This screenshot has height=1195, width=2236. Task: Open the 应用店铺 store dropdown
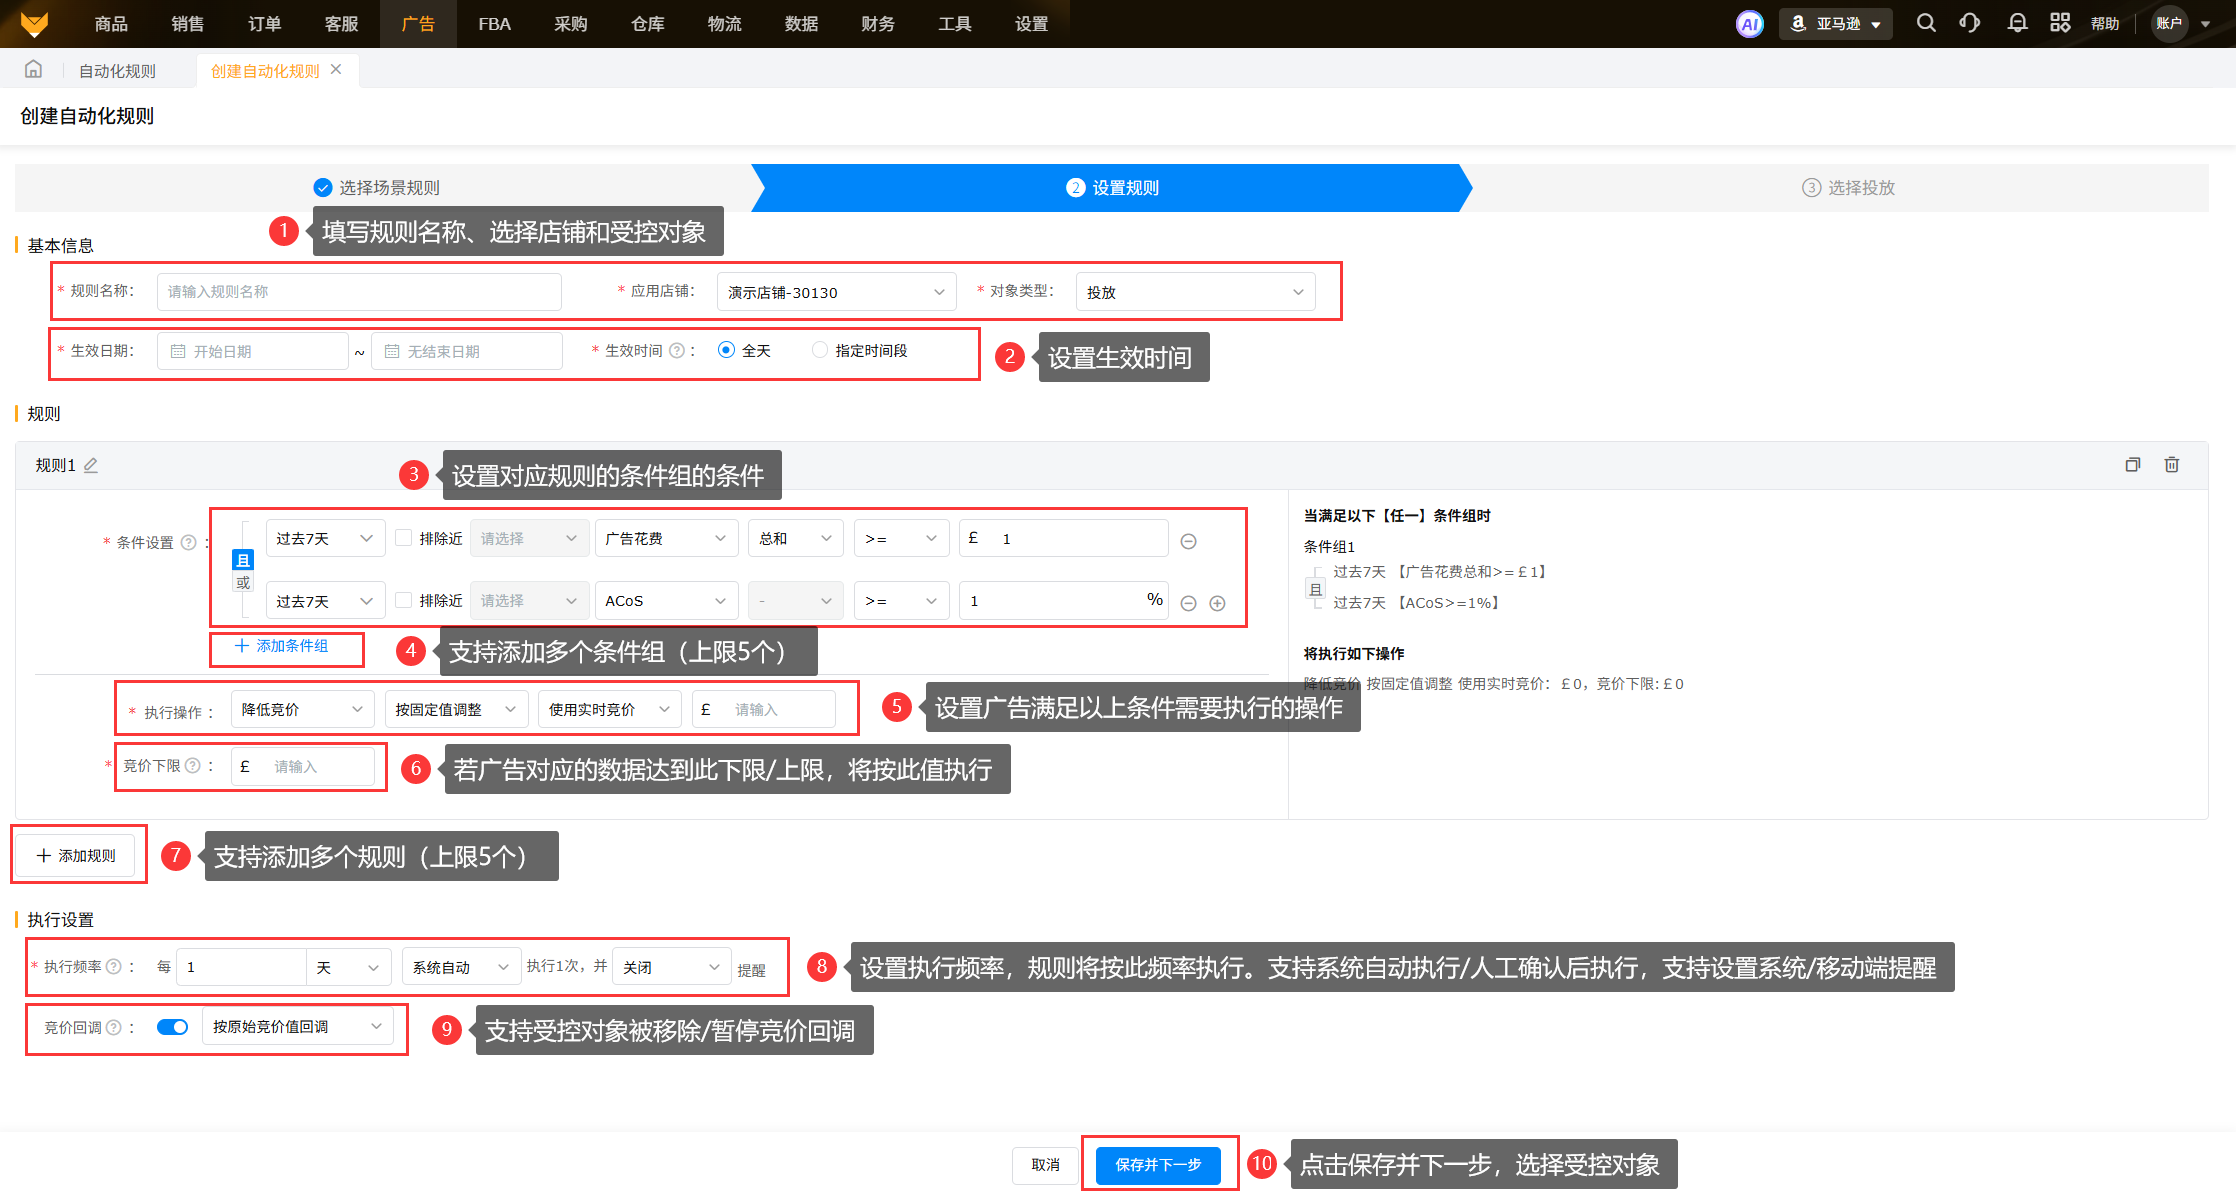[x=836, y=292]
